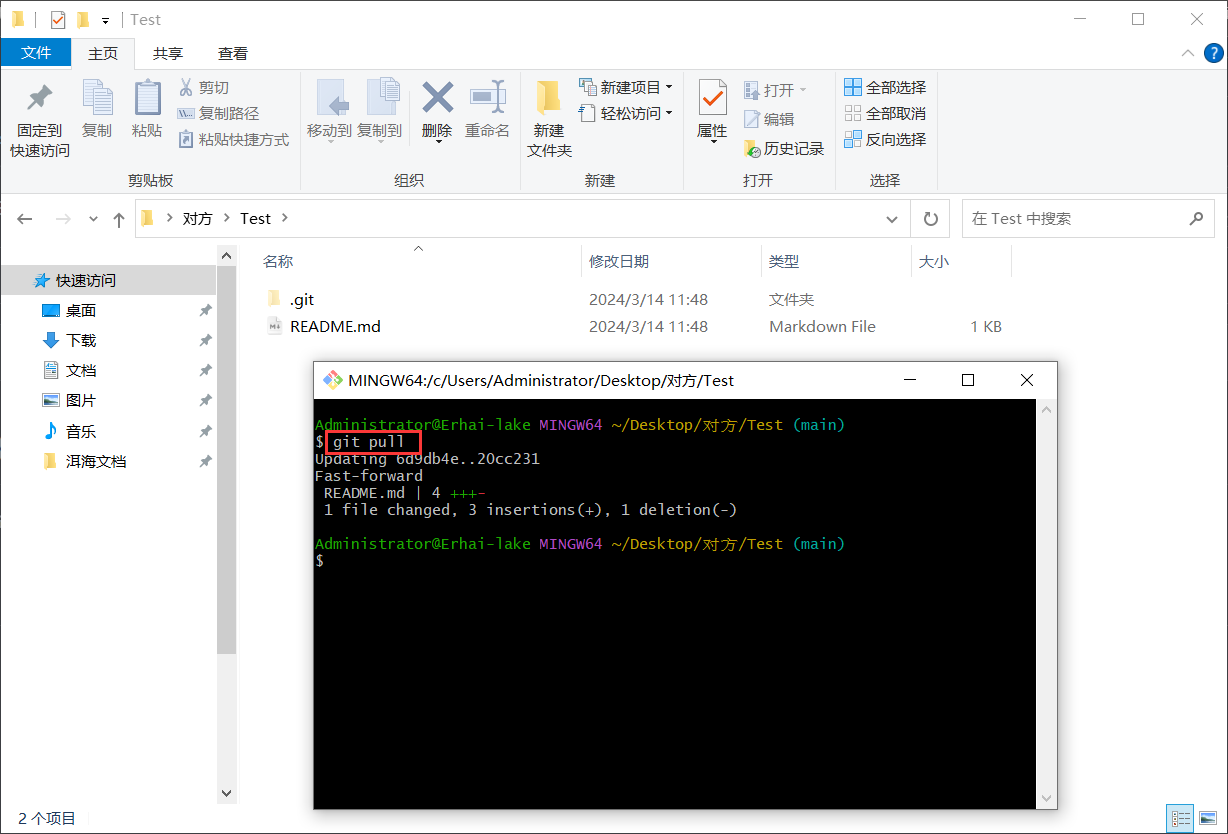Click the Rename icon in ribbon
1228x834 pixels.
pos(487,99)
